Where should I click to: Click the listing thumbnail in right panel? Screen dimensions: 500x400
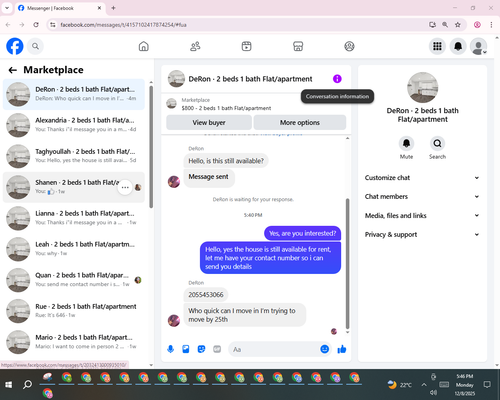pyautogui.click(x=422, y=87)
